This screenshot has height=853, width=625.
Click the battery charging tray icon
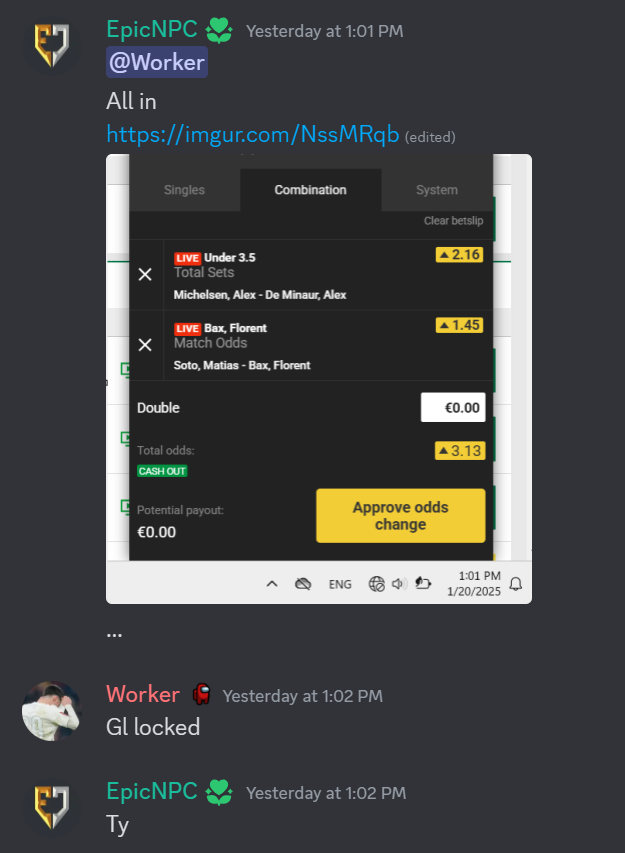(x=423, y=583)
